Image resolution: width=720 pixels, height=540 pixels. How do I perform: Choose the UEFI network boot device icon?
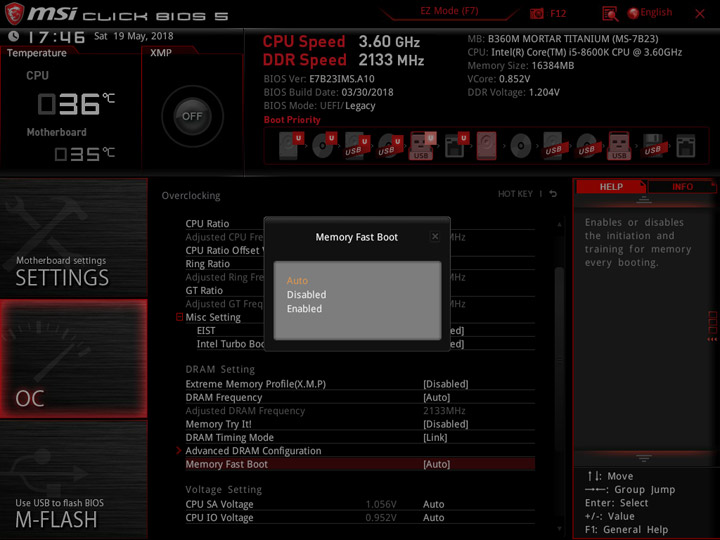pyautogui.click(x=456, y=146)
